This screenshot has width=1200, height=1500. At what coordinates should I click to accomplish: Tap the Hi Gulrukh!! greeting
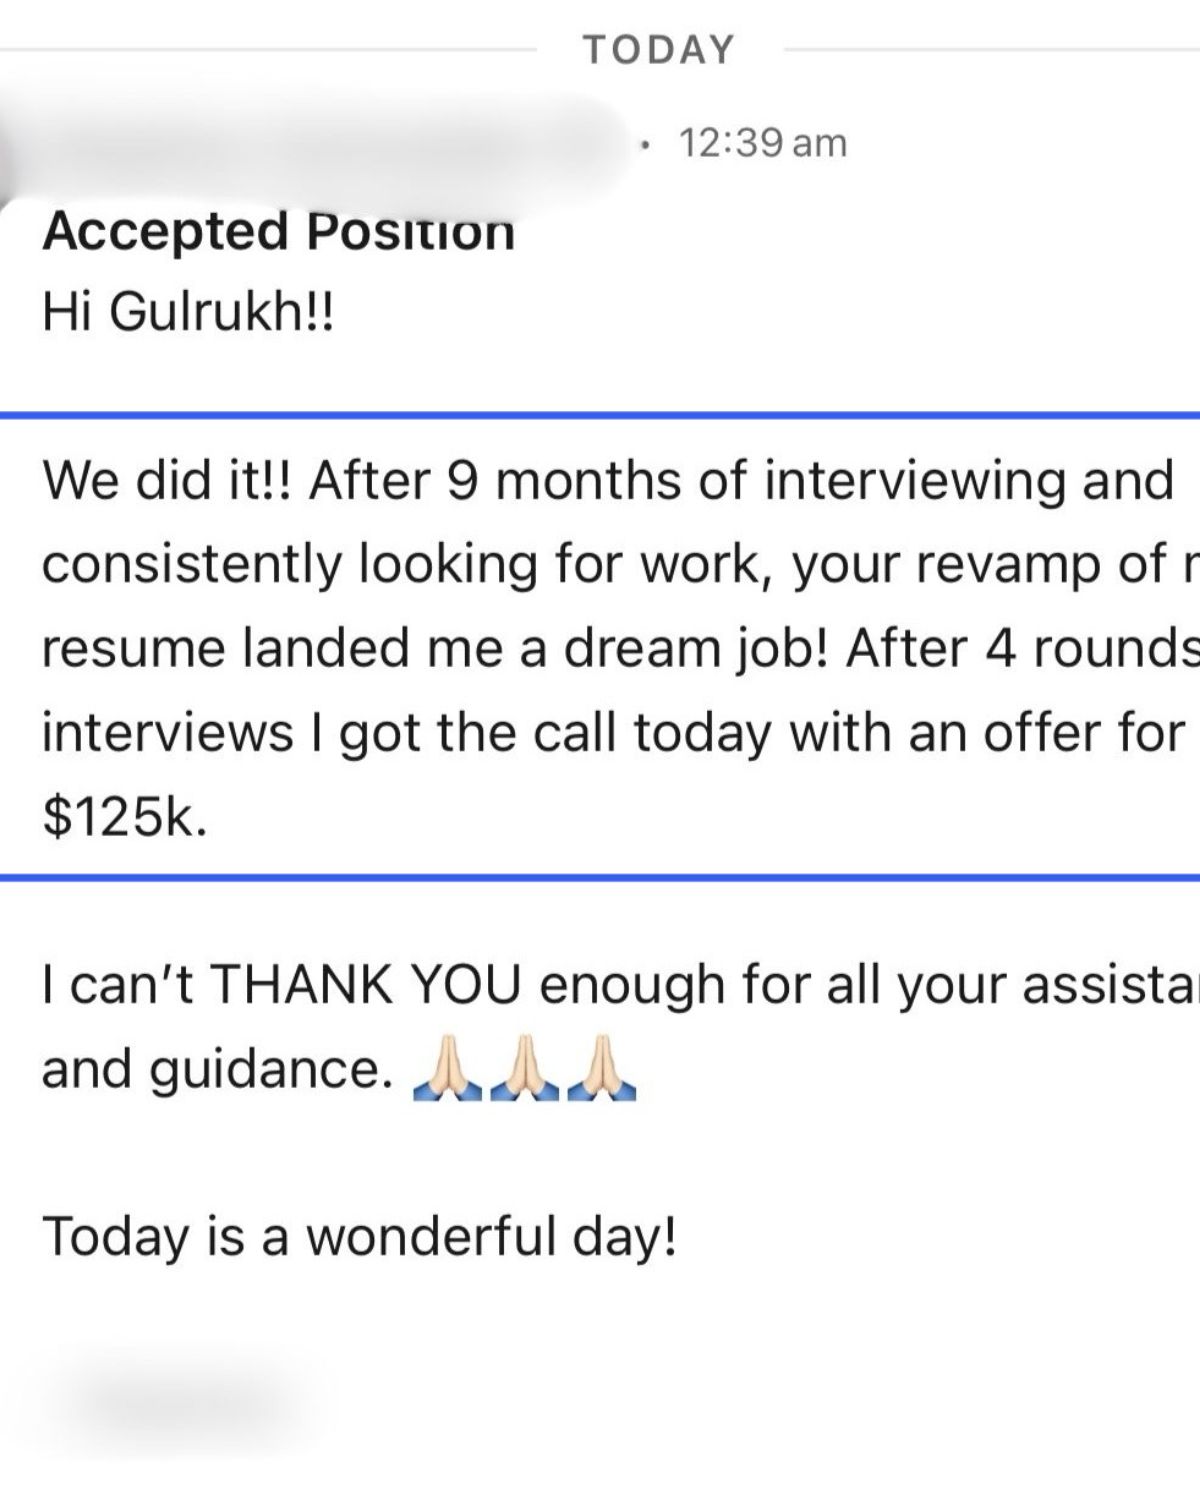(x=188, y=313)
